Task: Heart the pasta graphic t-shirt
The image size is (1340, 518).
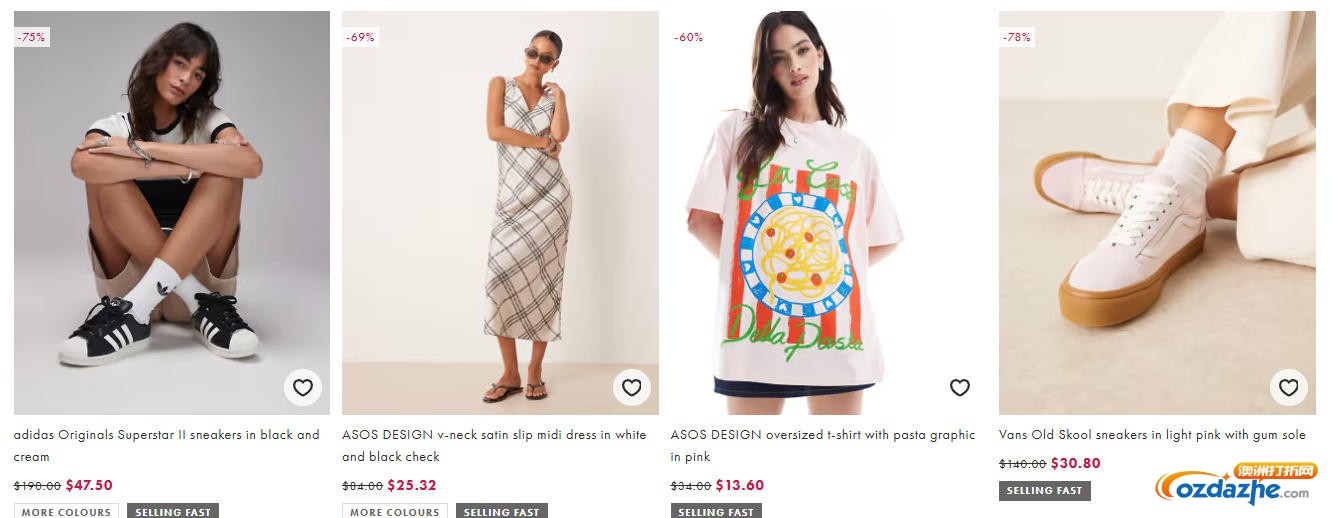Action: pyautogui.click(x=960, y=387)
